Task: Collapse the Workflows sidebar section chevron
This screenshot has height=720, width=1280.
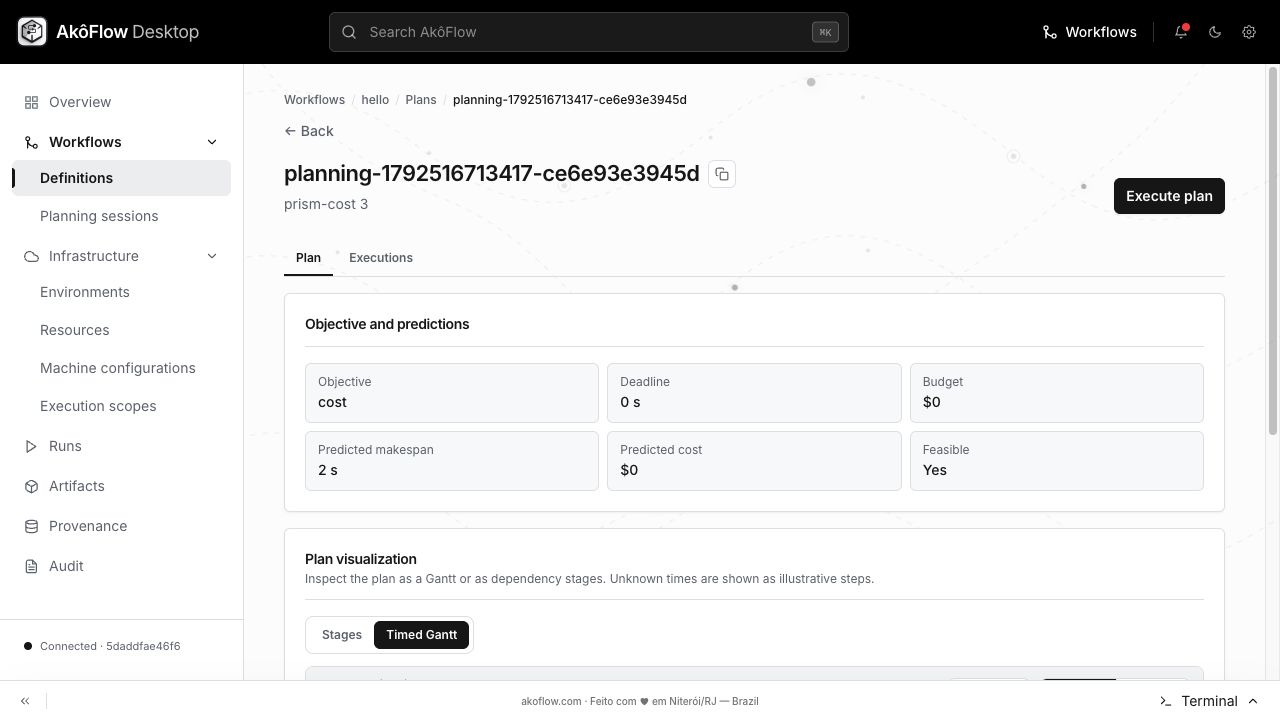Action: click(212, 142)
